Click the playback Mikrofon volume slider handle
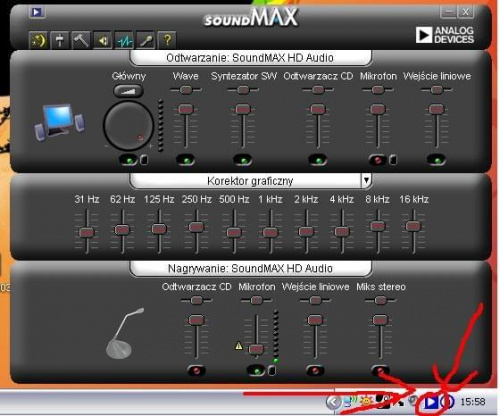The width and height of the screenshot is (500, 416). tap(378, 109)
